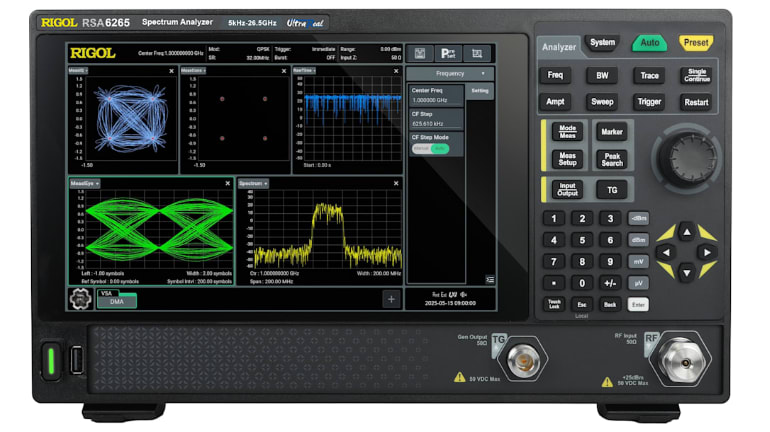Tap the Trace key
770x432 pixels.
coord(649,75)
